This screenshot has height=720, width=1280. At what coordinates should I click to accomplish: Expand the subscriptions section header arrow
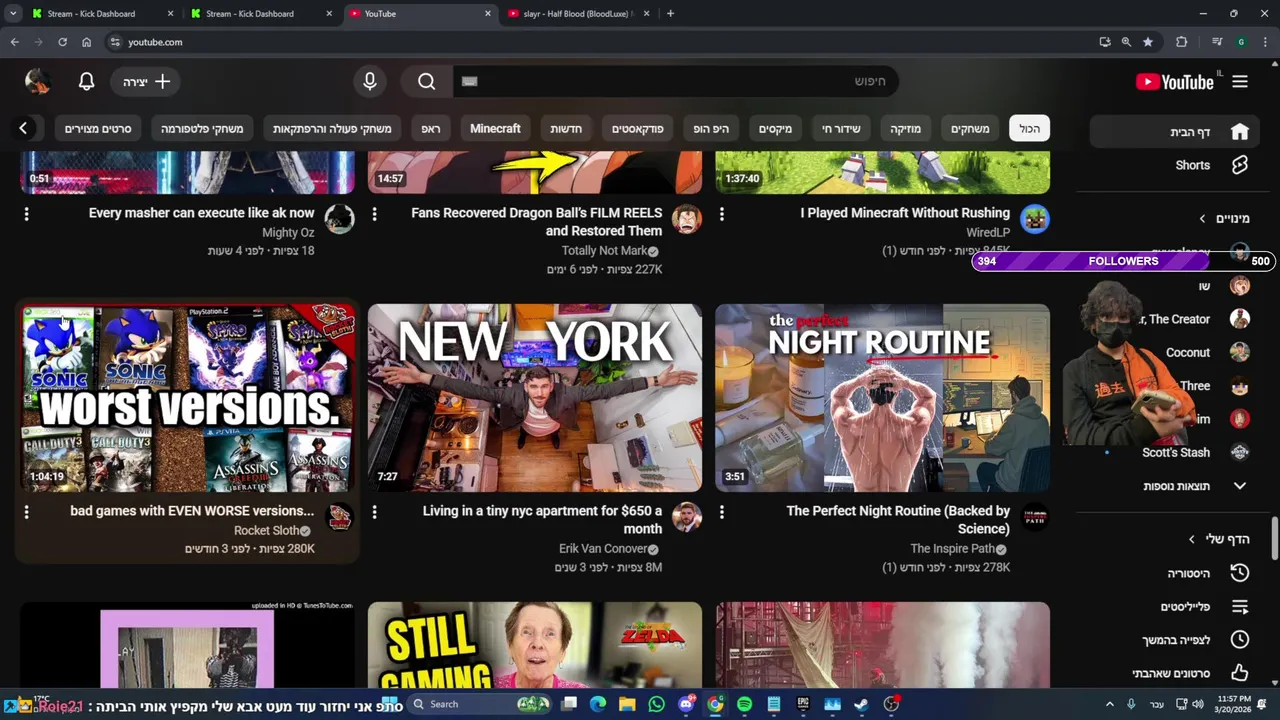click(x=1203, y=218)
